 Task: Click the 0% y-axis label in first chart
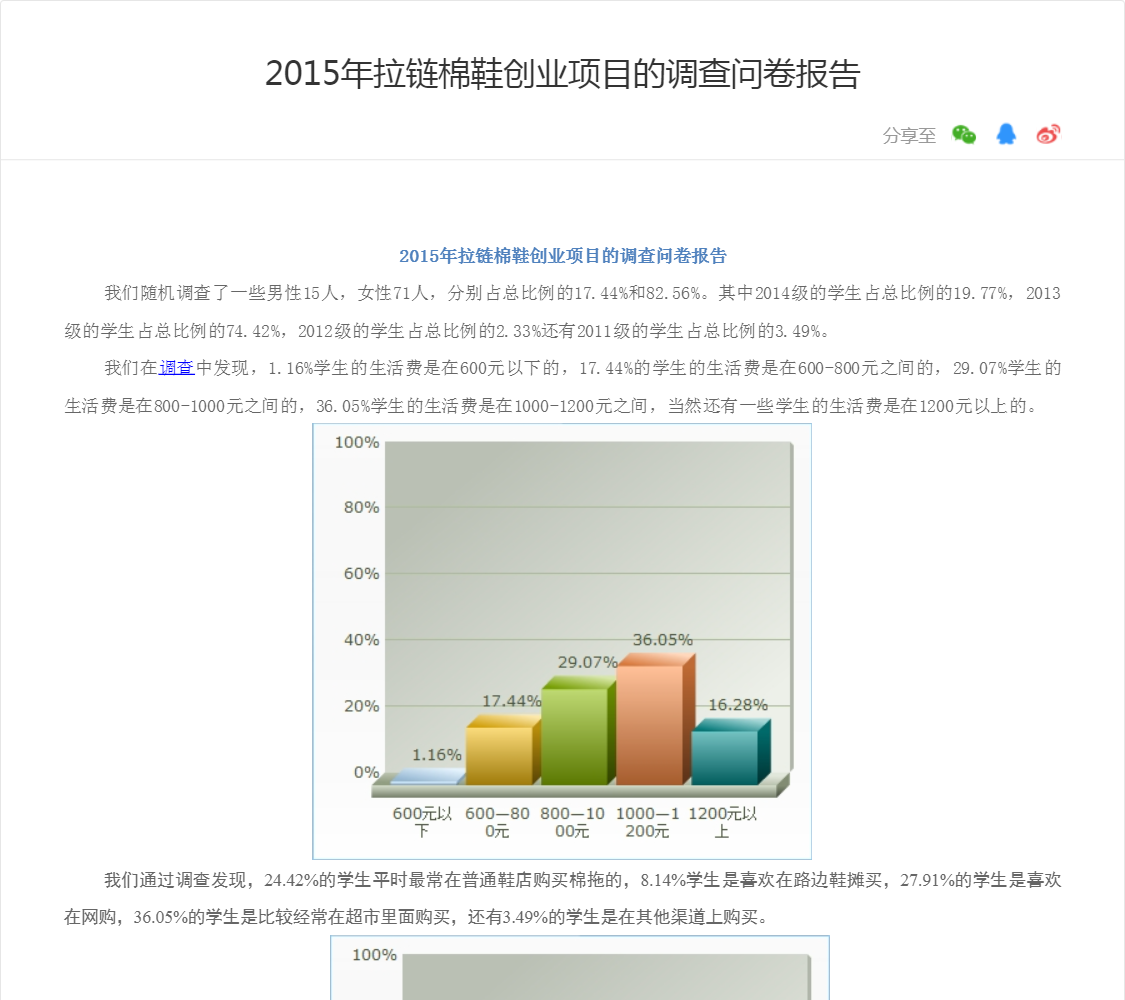point(366,772)
